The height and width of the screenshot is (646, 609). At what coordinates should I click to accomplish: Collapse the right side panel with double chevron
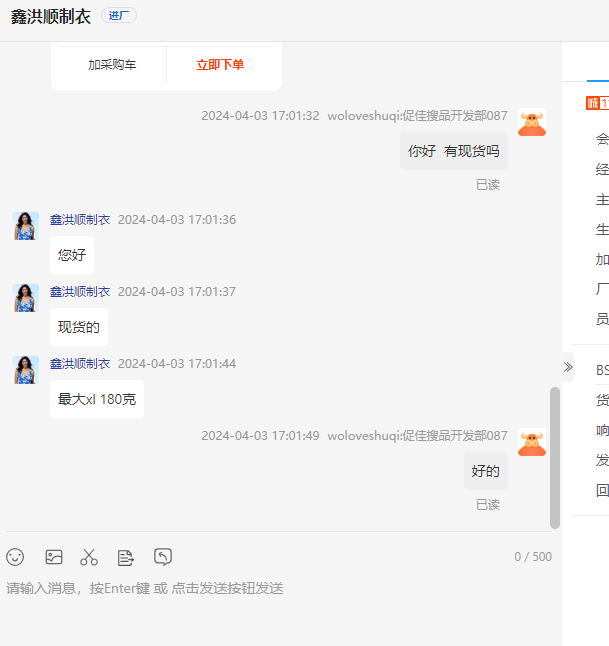[568, 367]
